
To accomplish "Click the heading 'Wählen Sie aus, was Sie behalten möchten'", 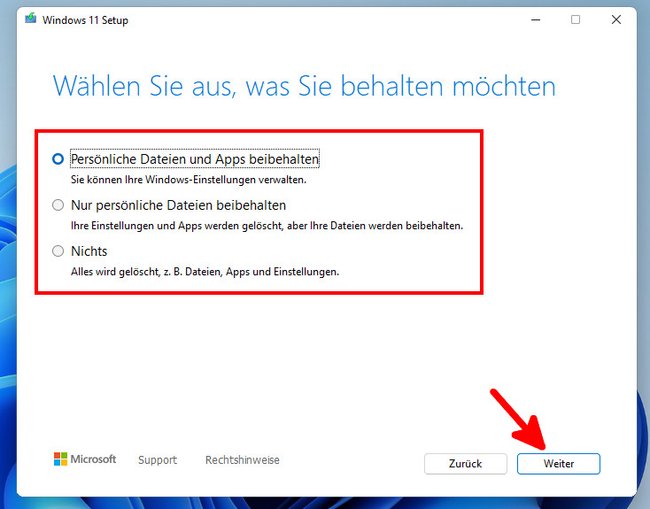I will click(304, 86).
